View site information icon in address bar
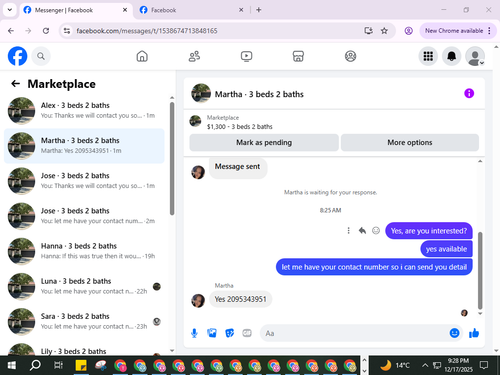This screenshot has width=500, height=375. 67,31
